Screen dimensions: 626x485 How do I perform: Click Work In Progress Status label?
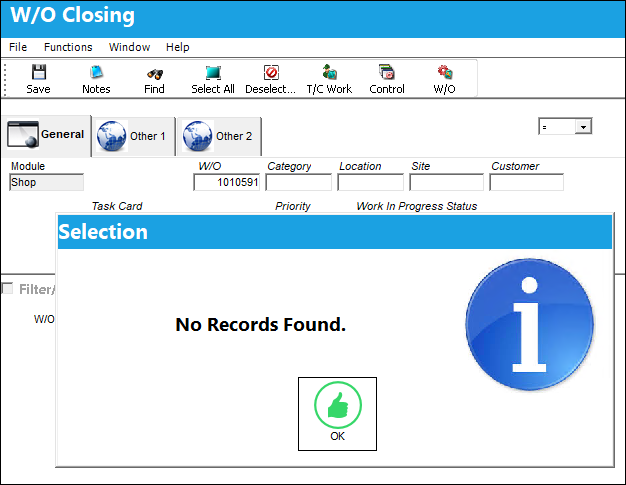tap(417, 206)
